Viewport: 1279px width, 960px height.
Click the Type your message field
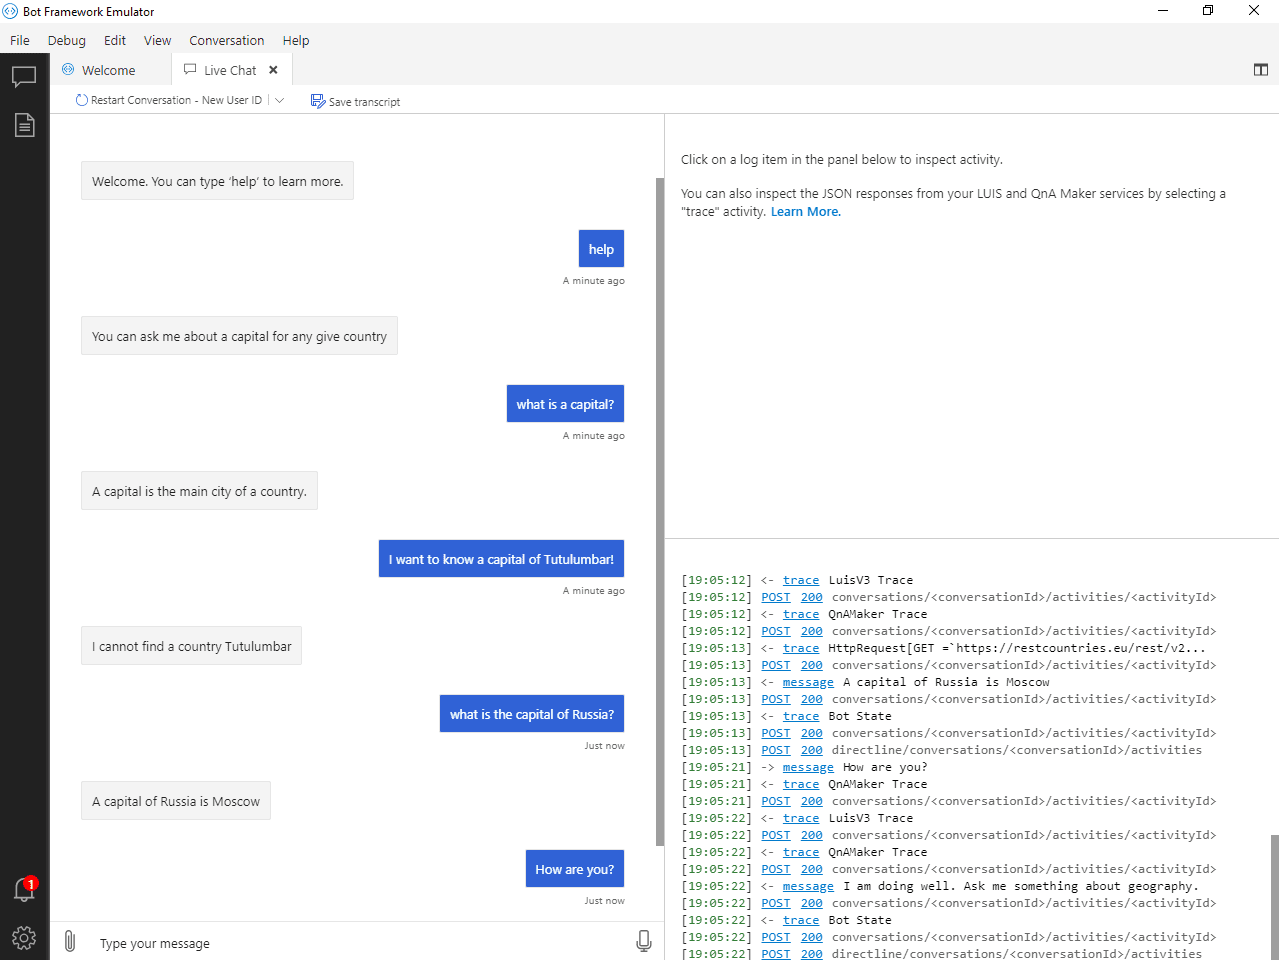tap(360, 943)
